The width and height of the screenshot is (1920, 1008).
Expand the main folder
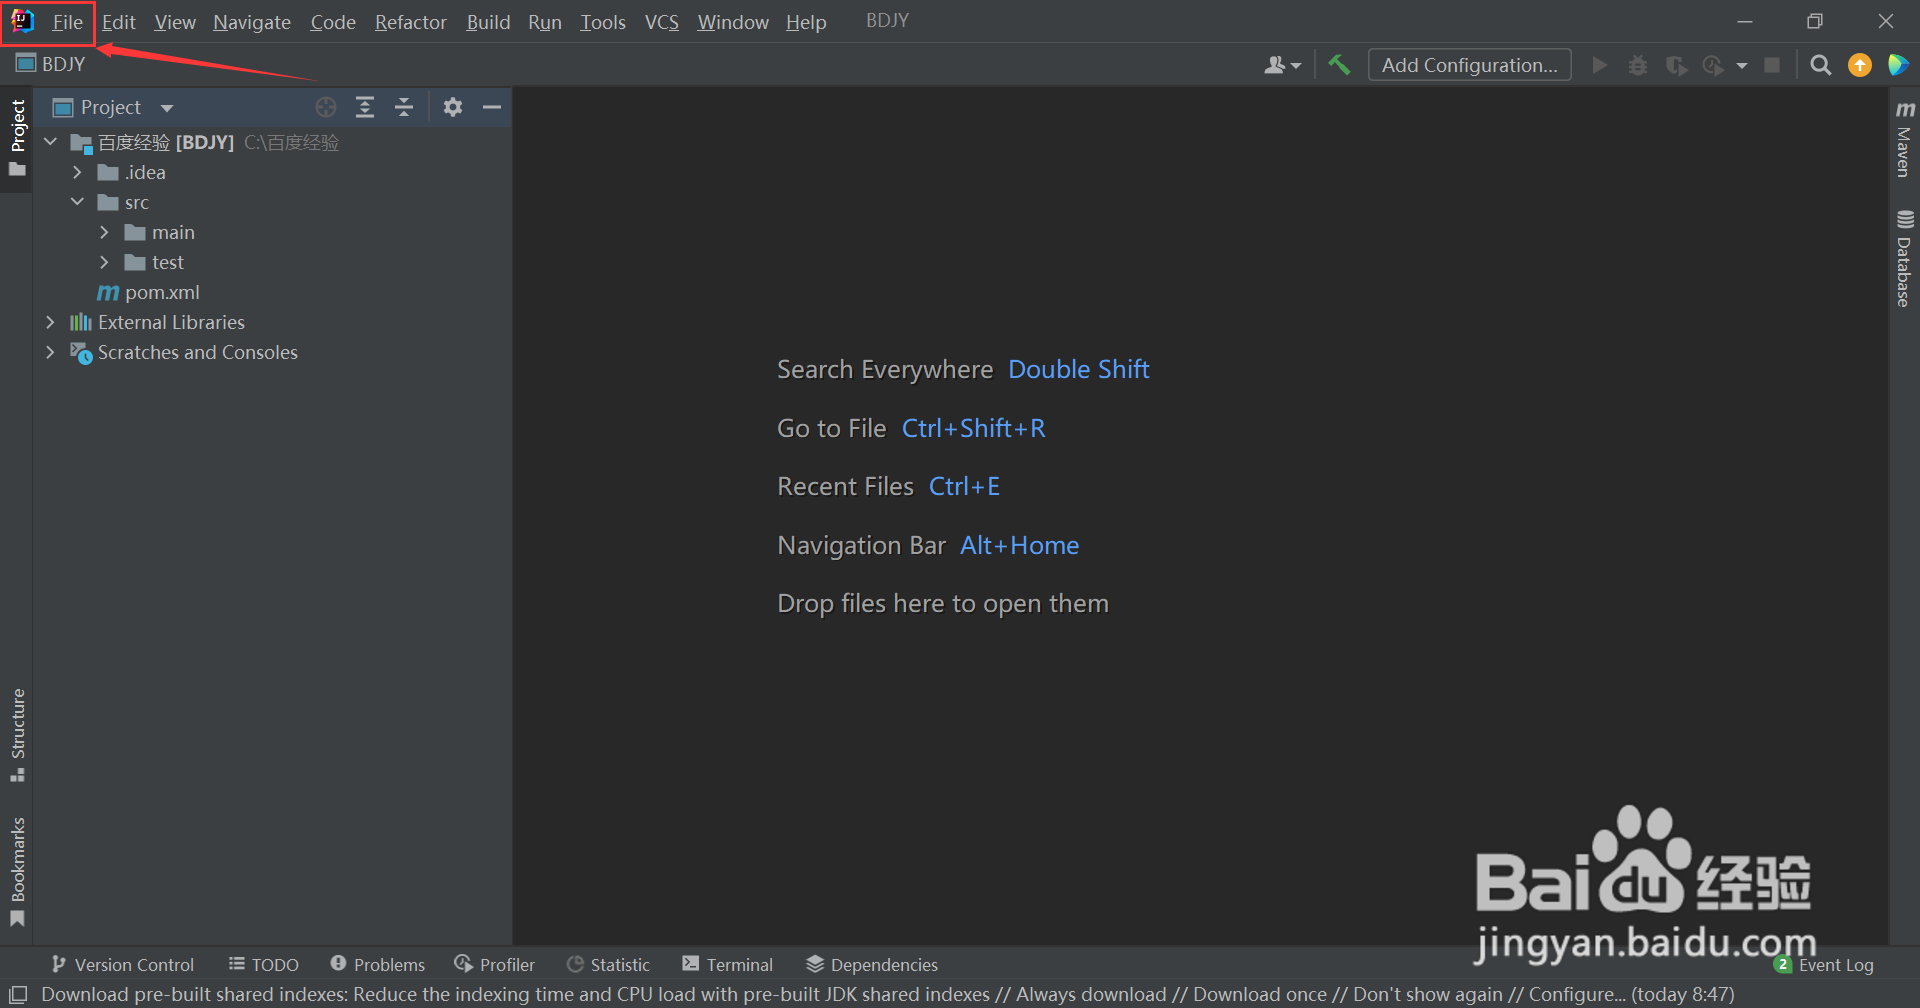[x=105, y=232]
